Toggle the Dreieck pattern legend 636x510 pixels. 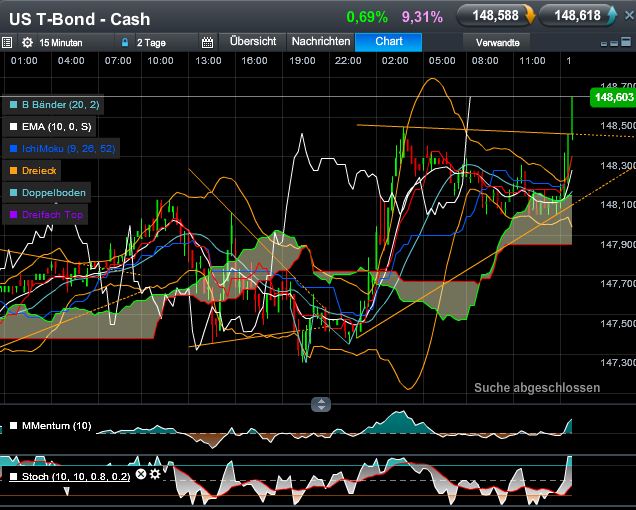33,170
